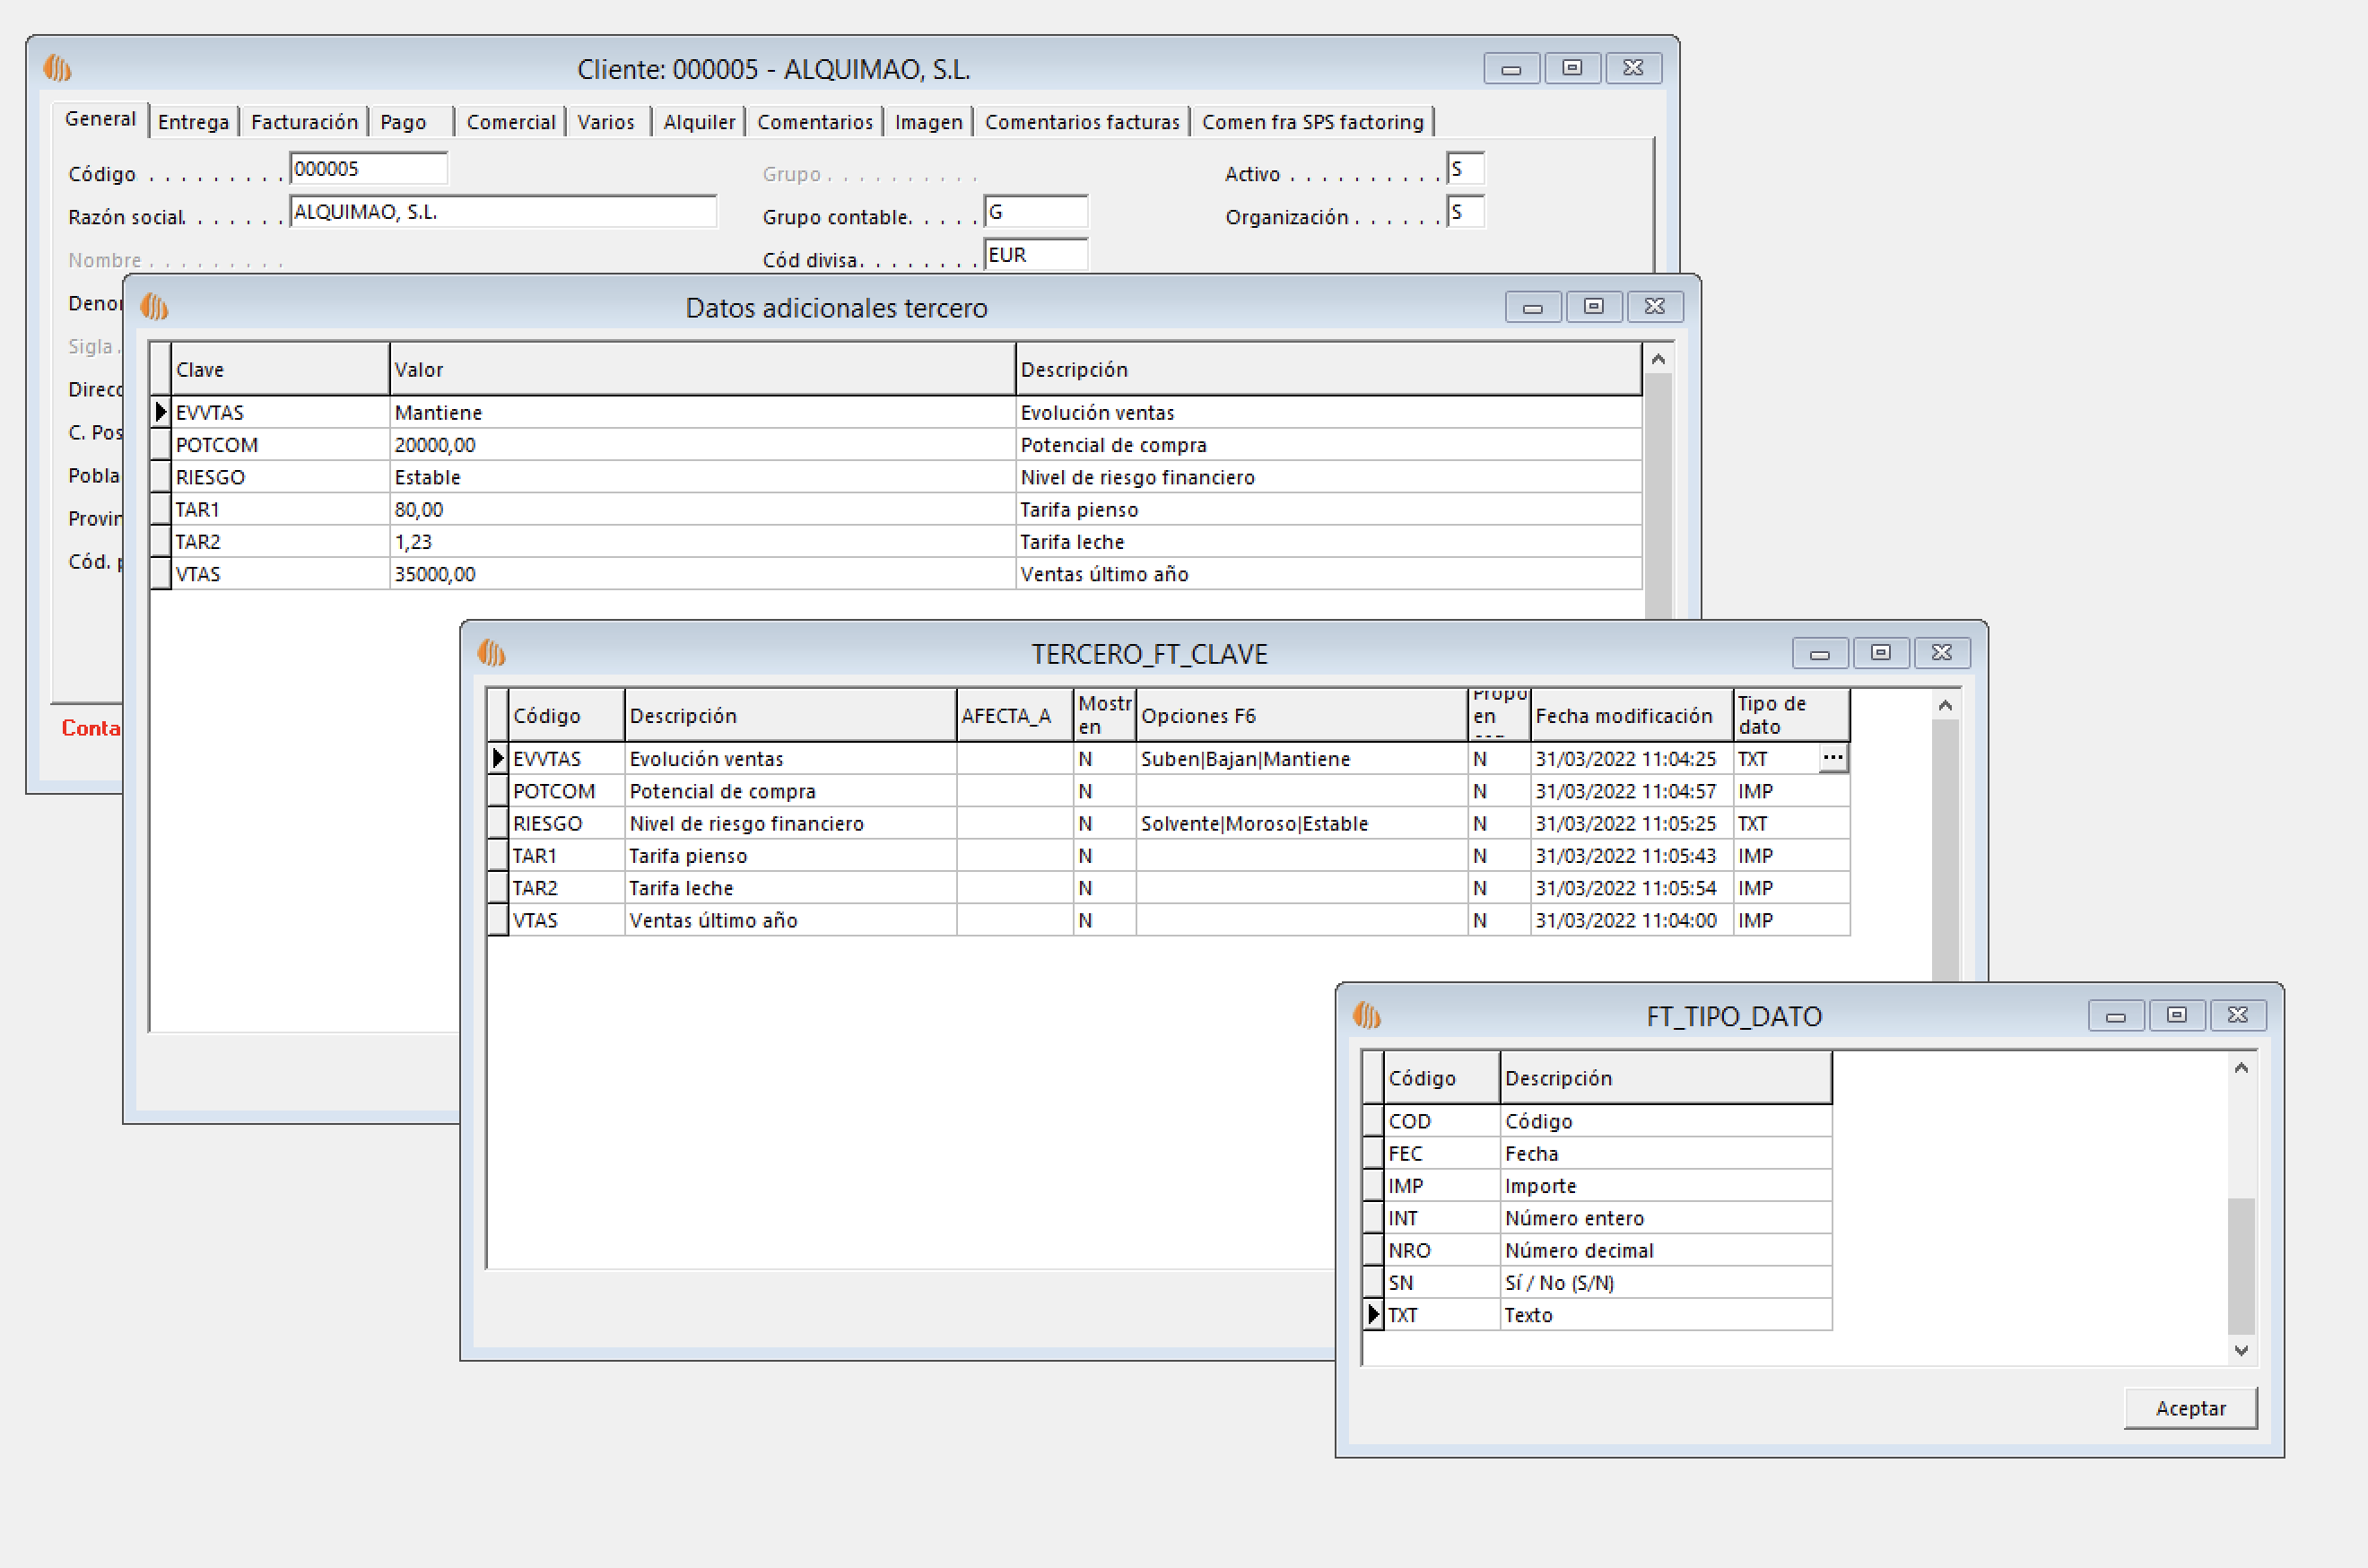Select the IMP Importe row selector
Screen dimensions: 2368x1568
point(1373,1186)
